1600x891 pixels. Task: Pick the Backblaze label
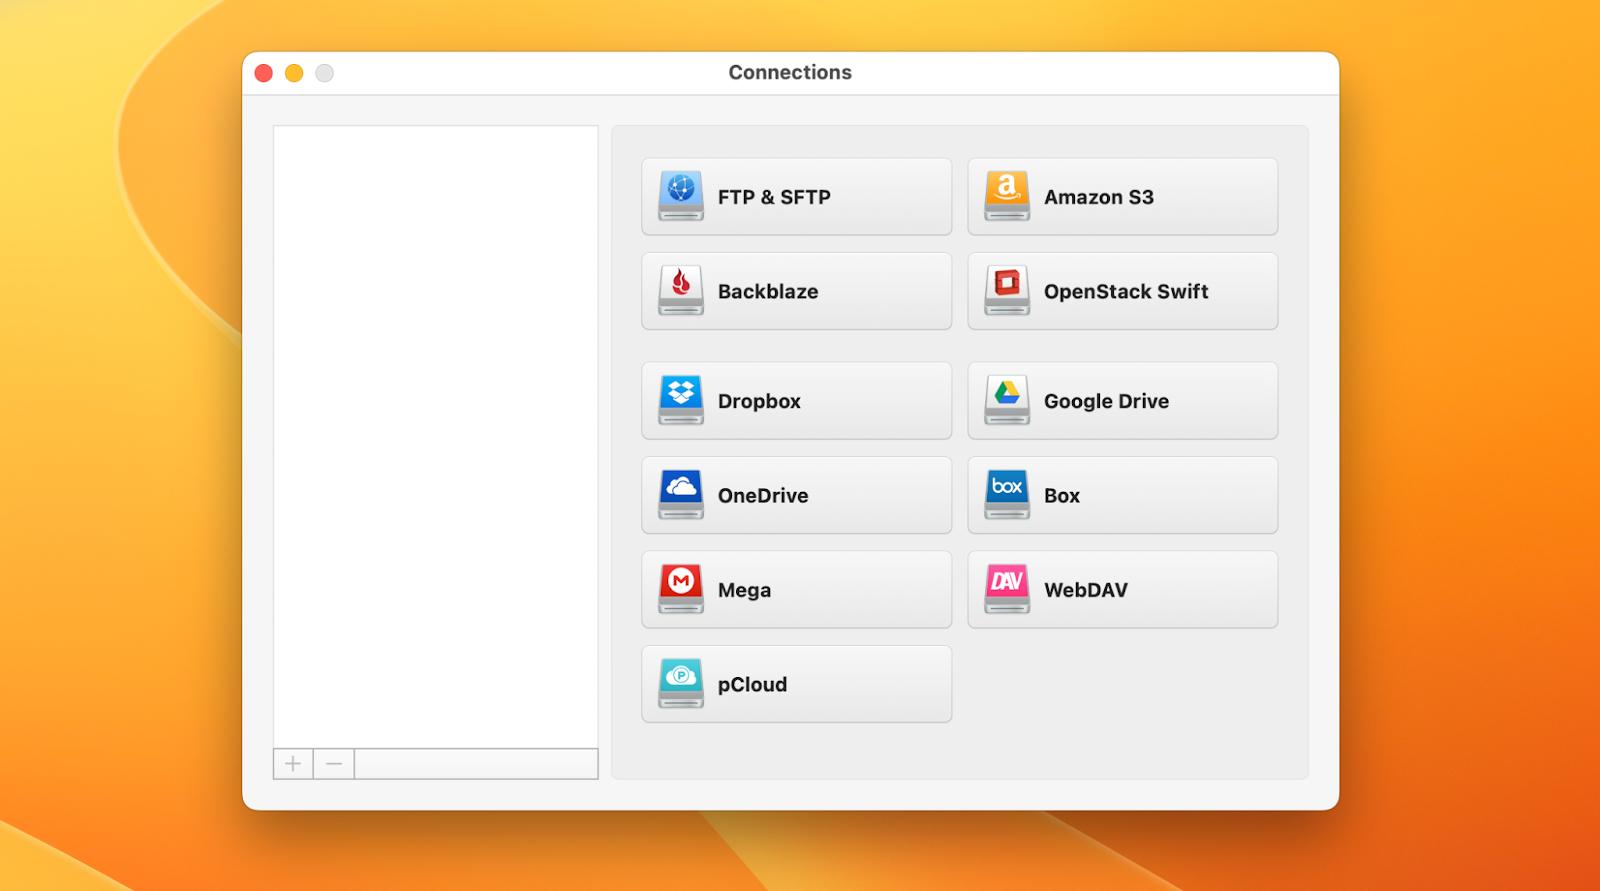768,291
